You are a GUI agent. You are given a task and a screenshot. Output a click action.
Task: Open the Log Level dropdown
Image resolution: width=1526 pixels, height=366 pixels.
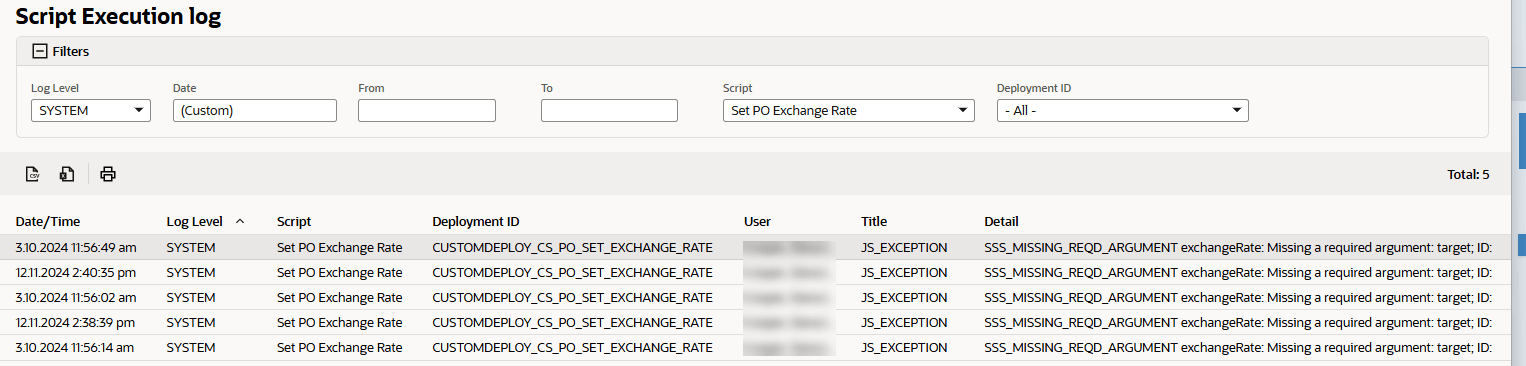click(91, 111)
